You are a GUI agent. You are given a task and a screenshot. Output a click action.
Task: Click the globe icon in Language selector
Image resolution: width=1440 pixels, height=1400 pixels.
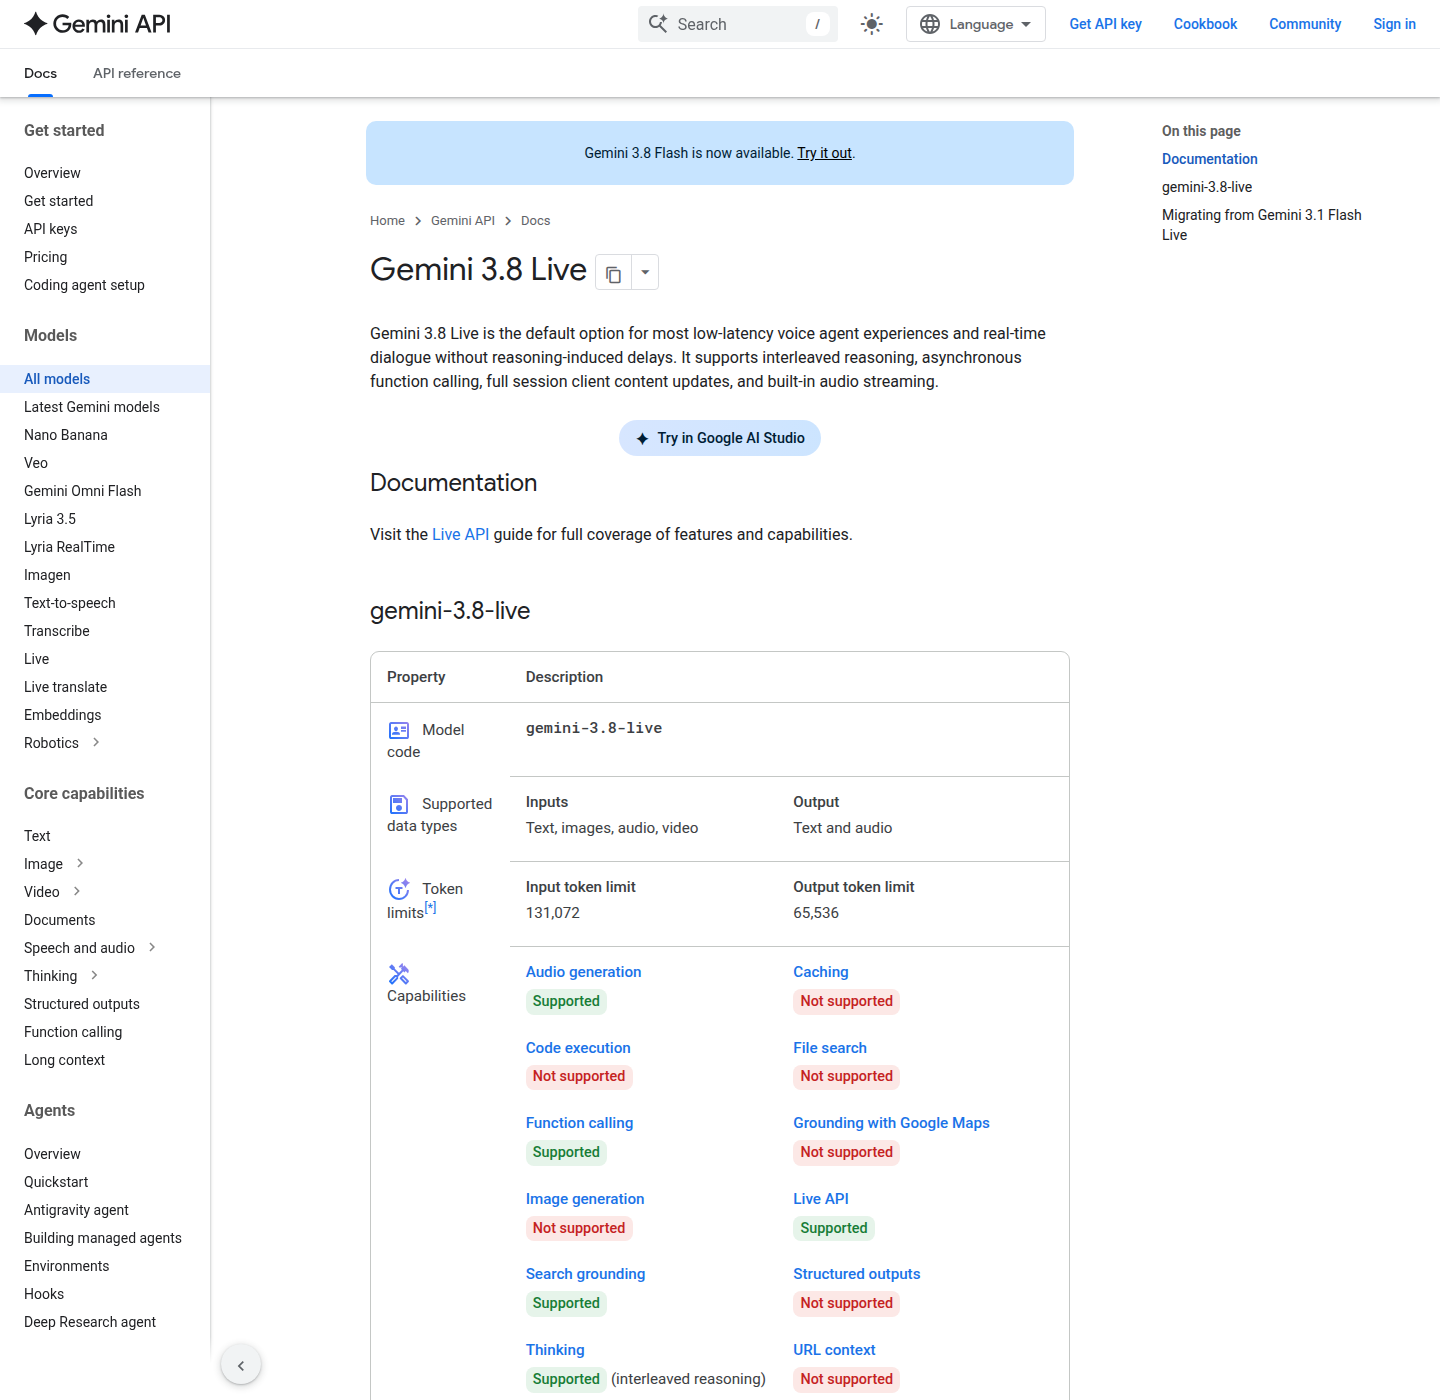[x=930, y=24]
